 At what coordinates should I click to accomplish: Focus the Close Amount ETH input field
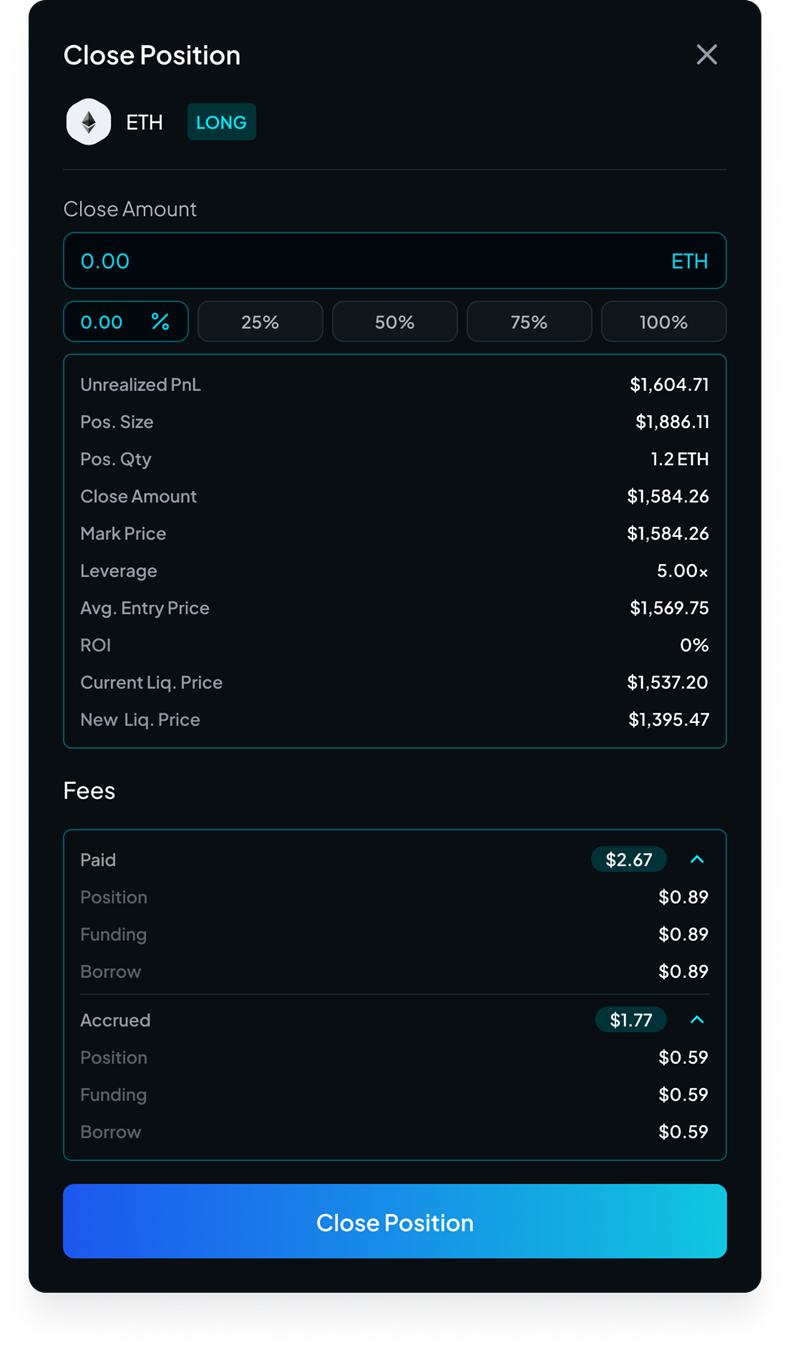360,261
